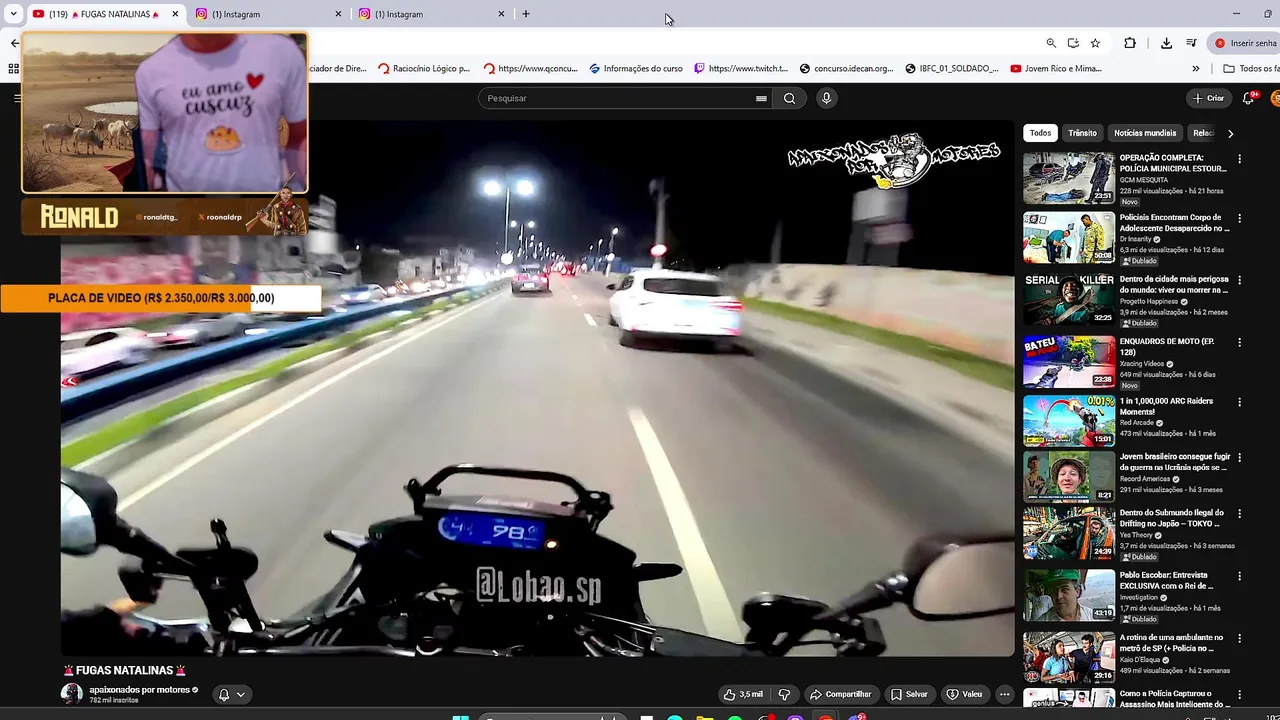1280x720 pixels.
Task: Open the YouTube hamburger guide menu
Action: [x=16, y=98]
